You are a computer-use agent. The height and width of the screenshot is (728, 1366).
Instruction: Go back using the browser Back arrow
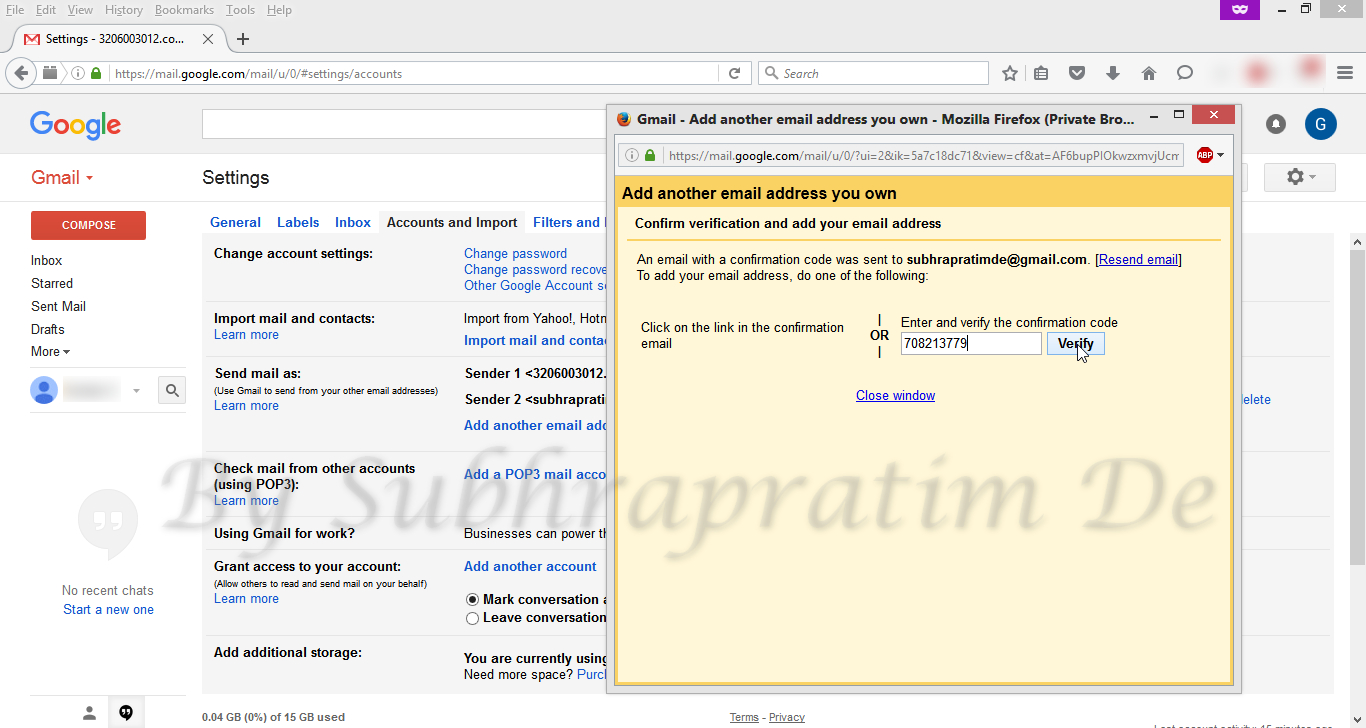pos(21,73)
